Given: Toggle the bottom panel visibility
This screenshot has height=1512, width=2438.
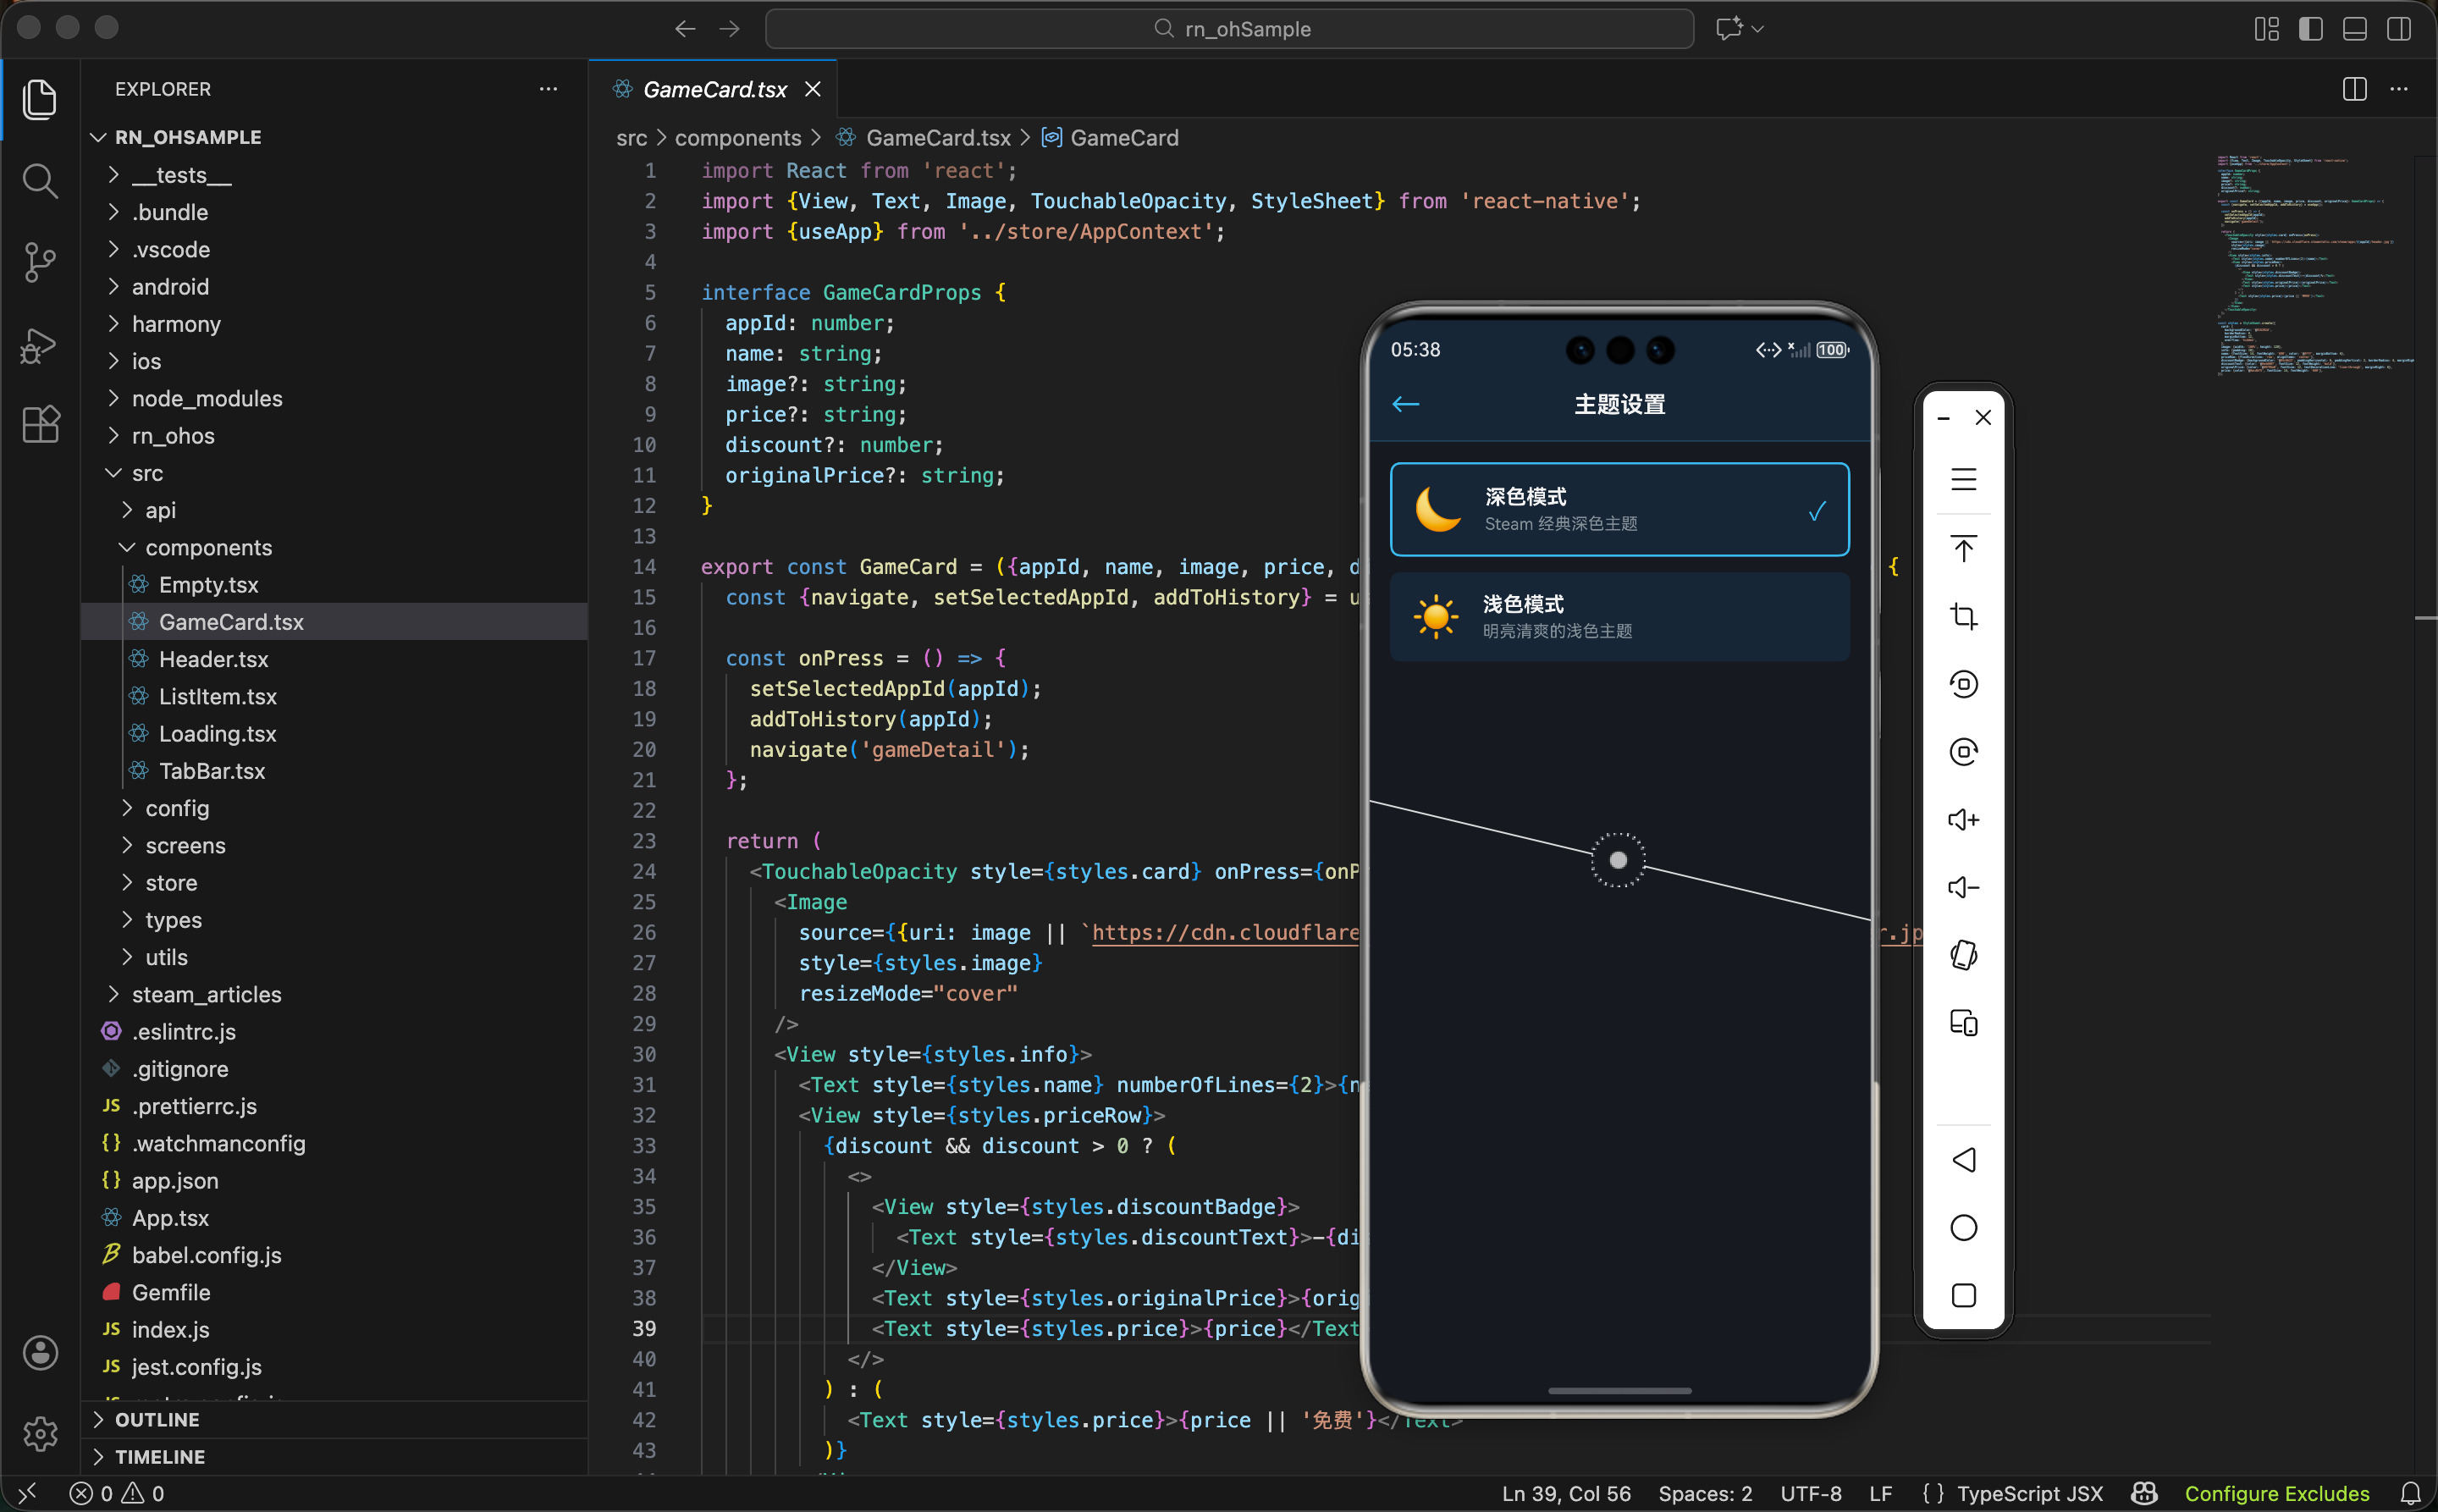Looking at the screenshot, I should coord(2354,29).
